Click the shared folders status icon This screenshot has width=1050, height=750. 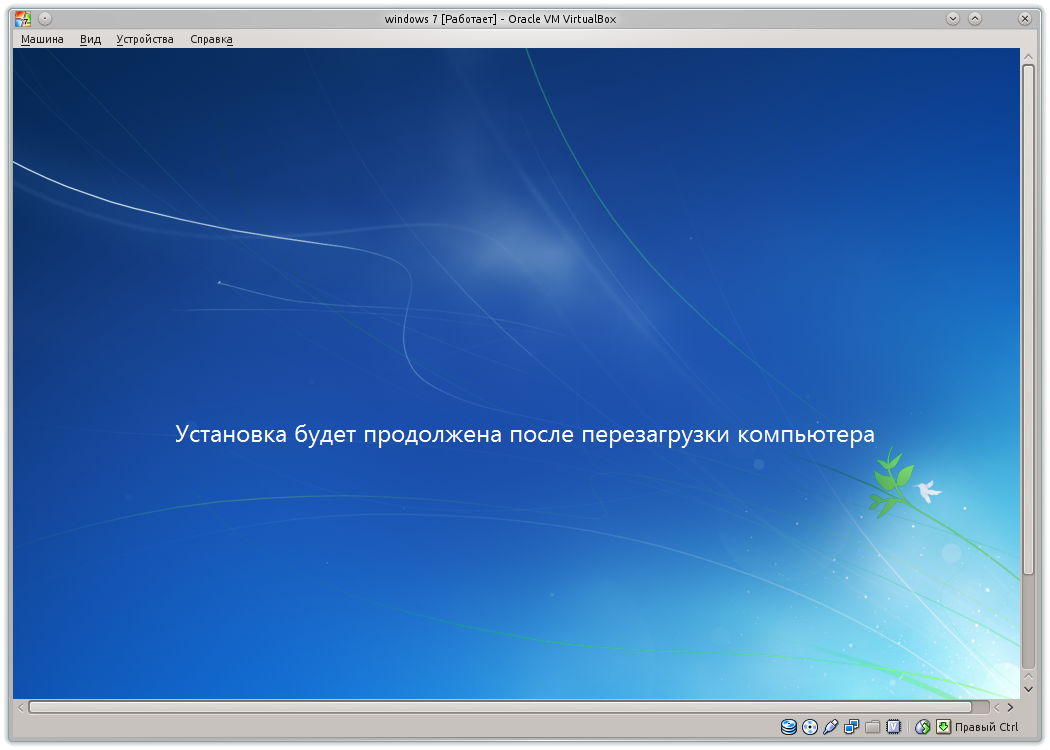click(x=873, y=727)
